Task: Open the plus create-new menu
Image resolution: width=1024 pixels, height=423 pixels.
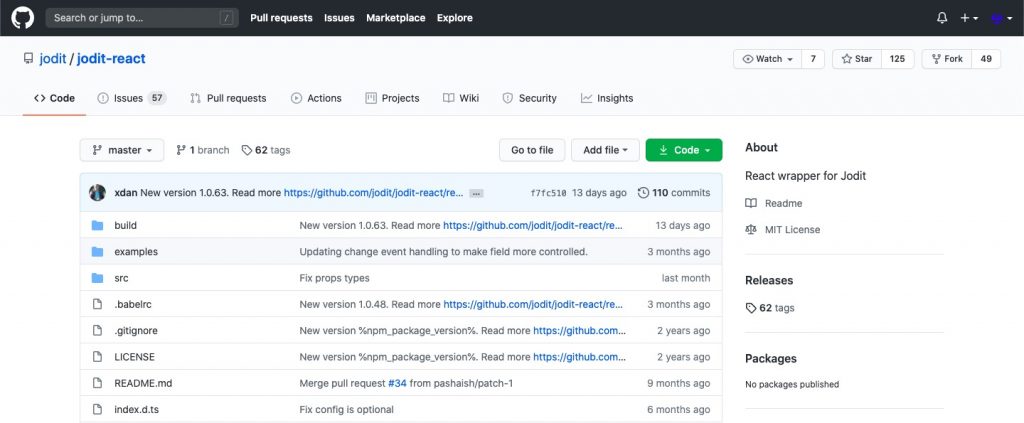Action: coord(969,18)
